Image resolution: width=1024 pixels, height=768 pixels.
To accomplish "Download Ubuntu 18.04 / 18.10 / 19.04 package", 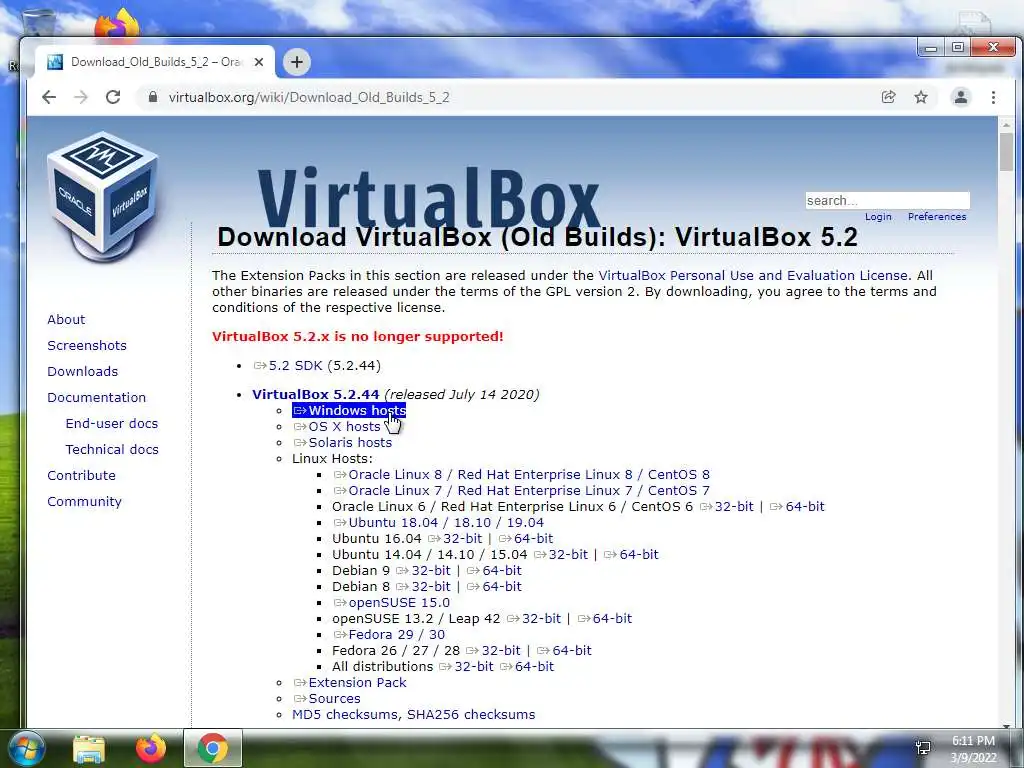I will [439, 522].
